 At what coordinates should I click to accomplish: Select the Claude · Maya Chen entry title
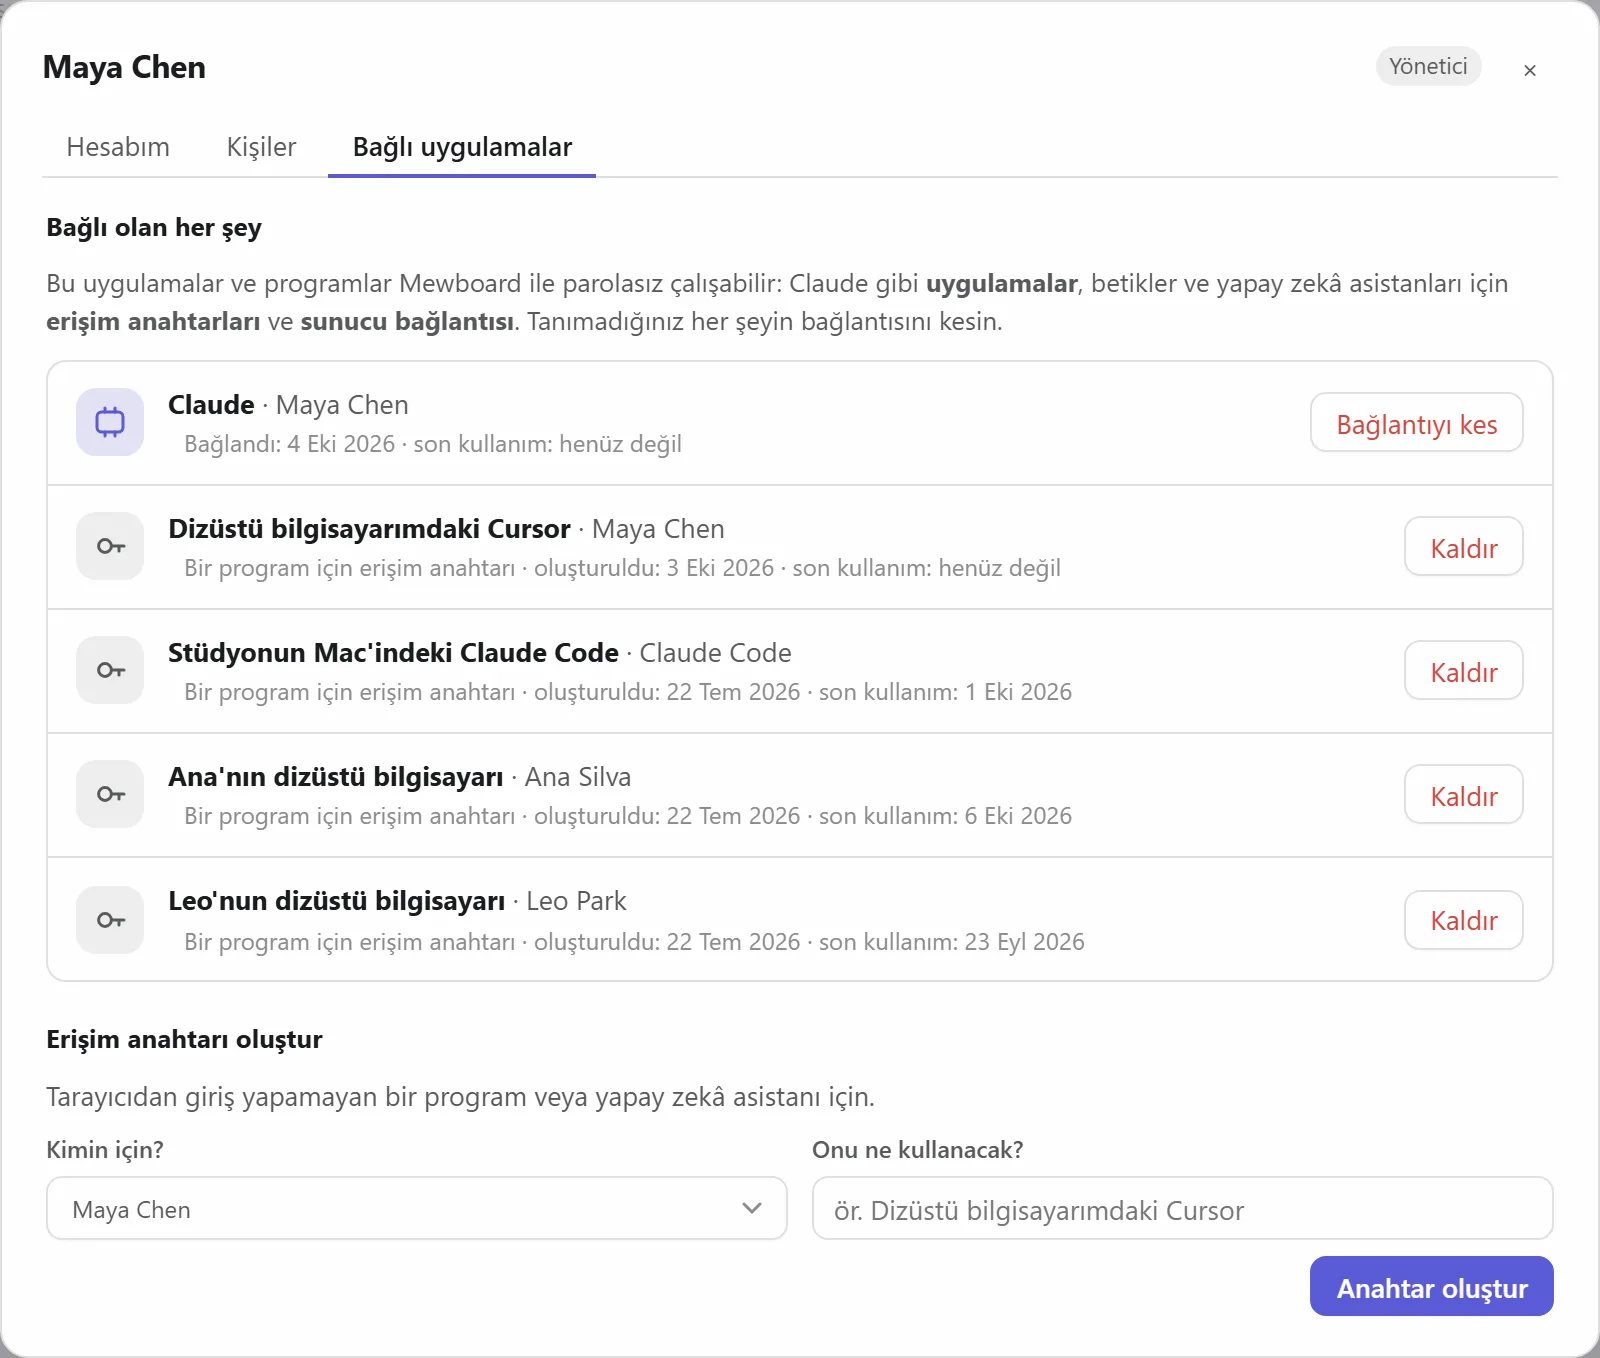pos(288,405)
